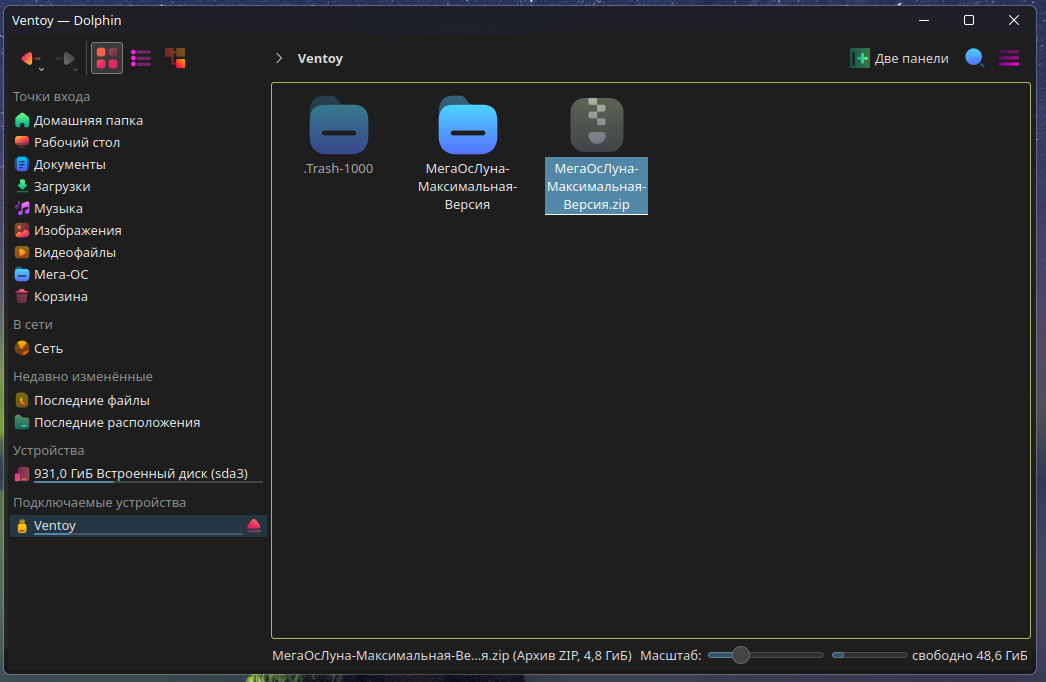Viewport: 1046px width, 682px height.
Task: Select "Изображения" in the places panel
Action: click(138, 230)
